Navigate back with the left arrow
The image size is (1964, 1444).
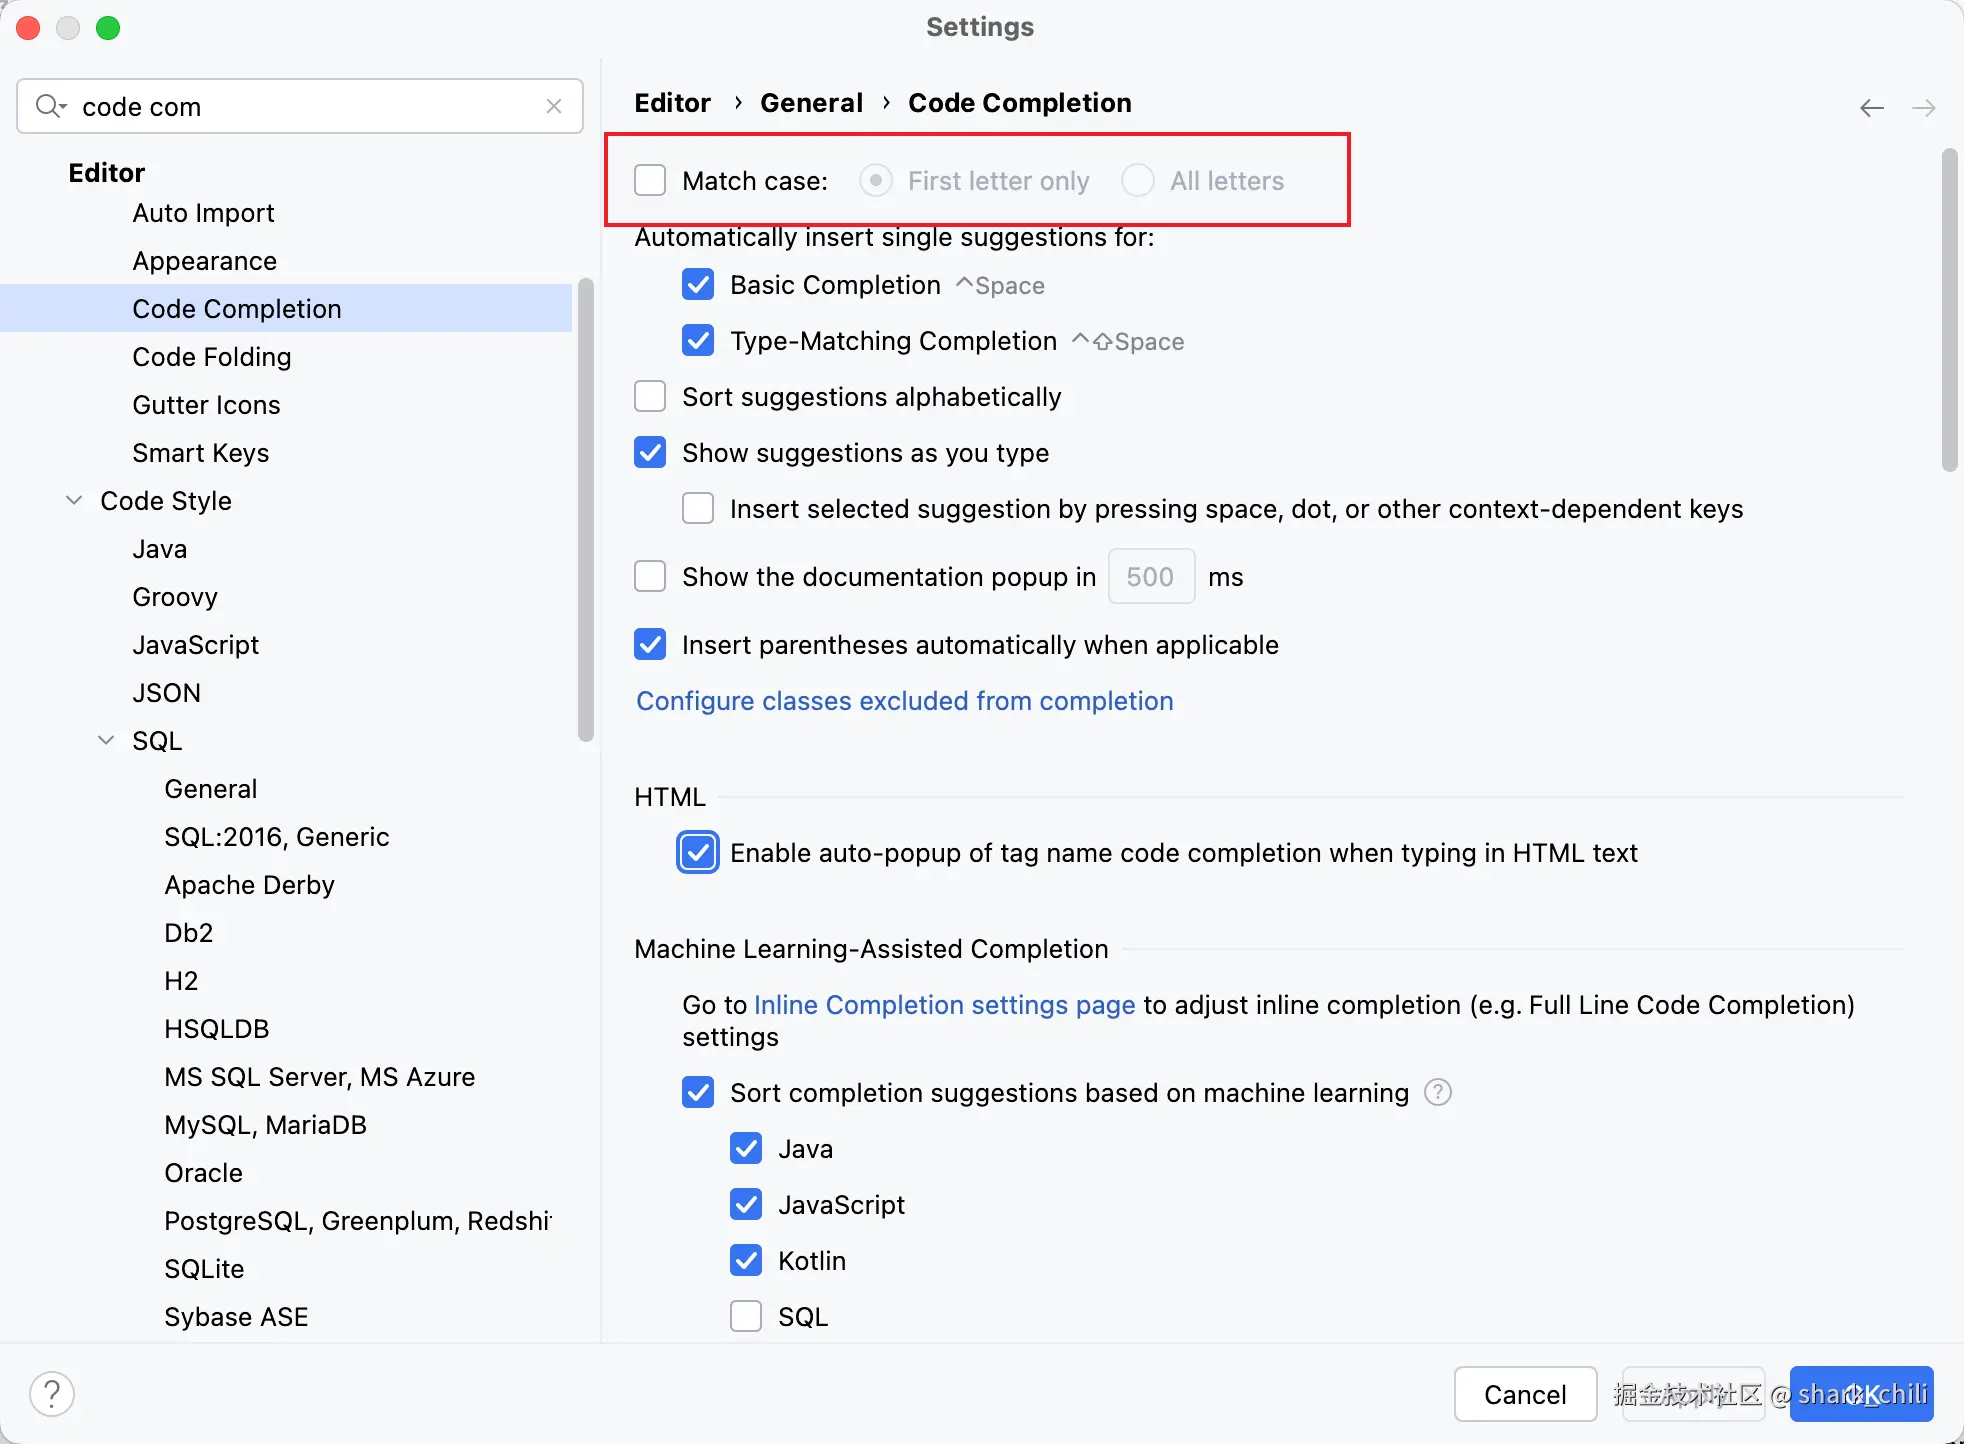[x=1871, y=108]
